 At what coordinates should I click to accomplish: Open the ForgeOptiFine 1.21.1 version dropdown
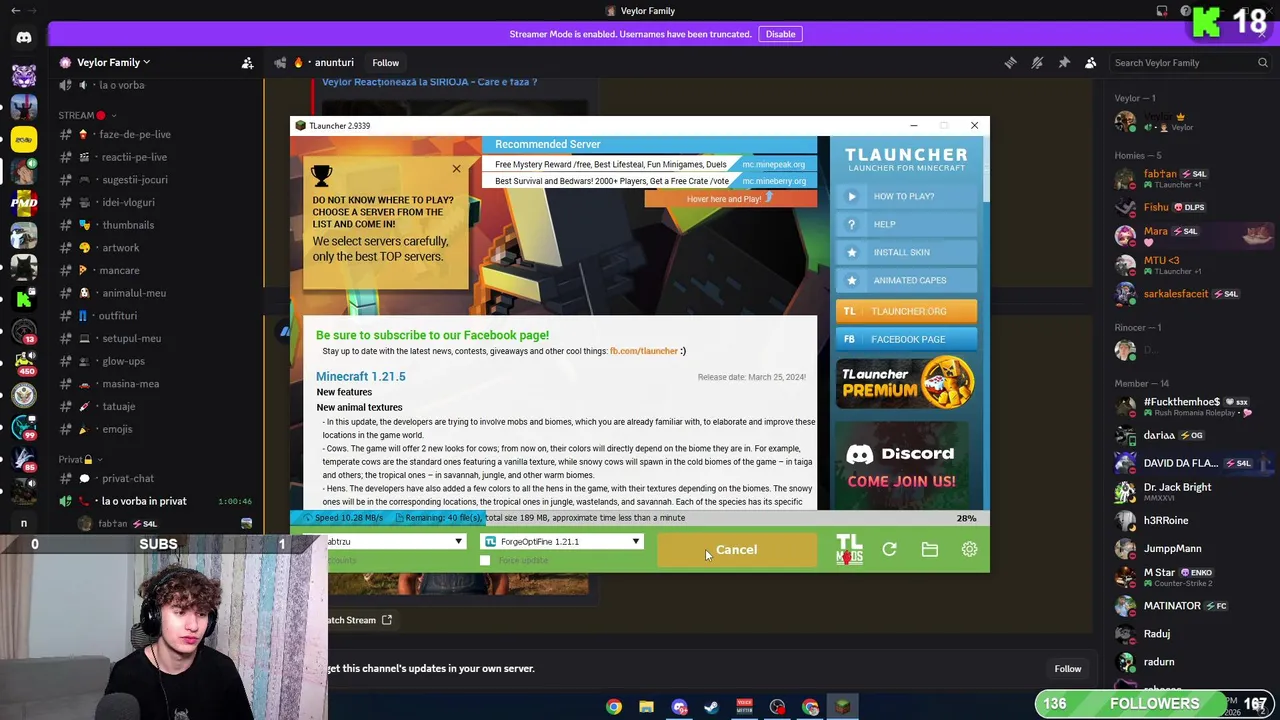(x=562, y=541)
